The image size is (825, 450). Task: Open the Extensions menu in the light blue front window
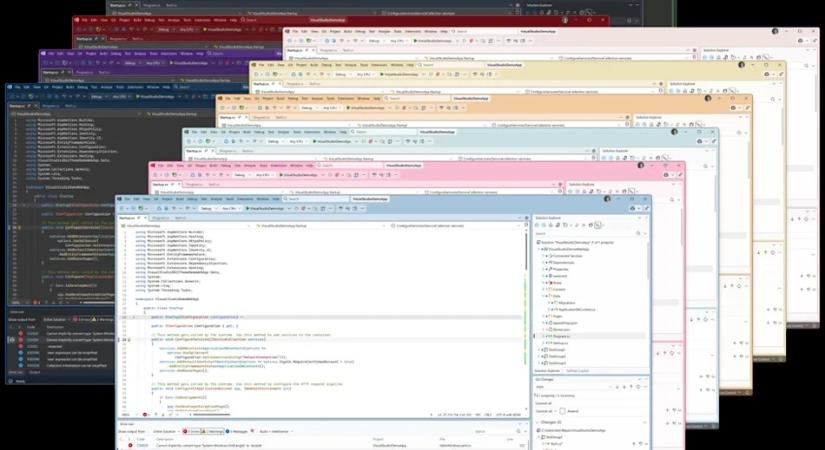pos(245,199)
